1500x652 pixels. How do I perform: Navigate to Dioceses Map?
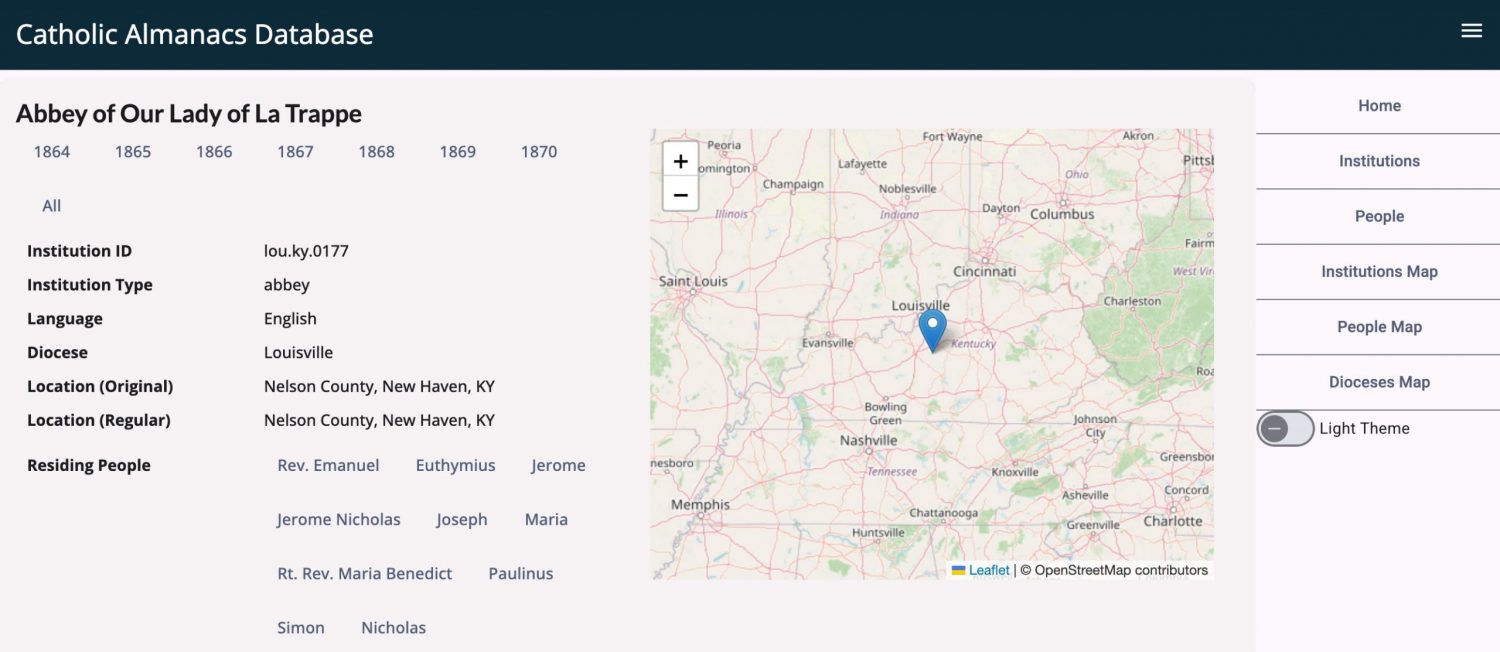point(1378,382)
